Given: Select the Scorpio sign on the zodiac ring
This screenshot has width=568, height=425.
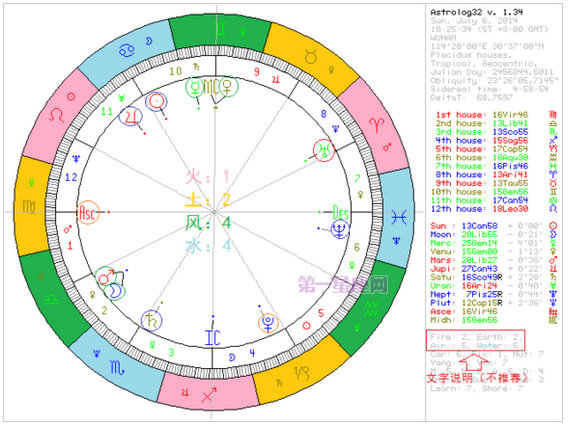Looking at the screenshot, I should coord(117,367).
